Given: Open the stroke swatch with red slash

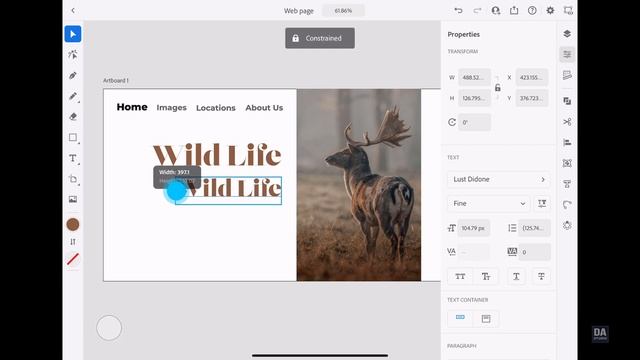Looking at the screenshot, I should coord(73,259).
